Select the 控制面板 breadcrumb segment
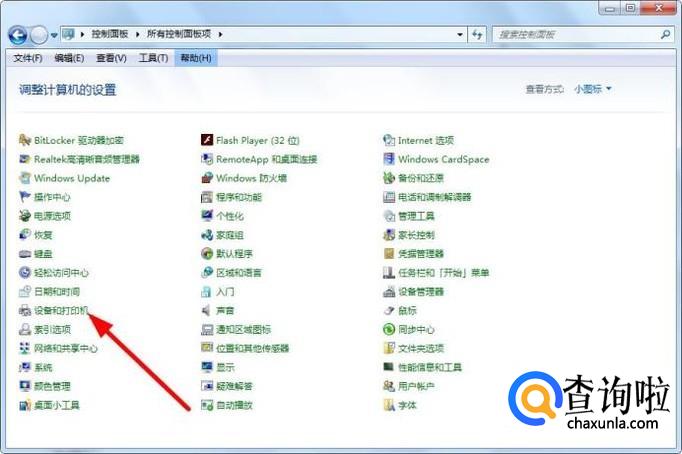Screen dimensions: 682x454 click(x=110, y=34)
